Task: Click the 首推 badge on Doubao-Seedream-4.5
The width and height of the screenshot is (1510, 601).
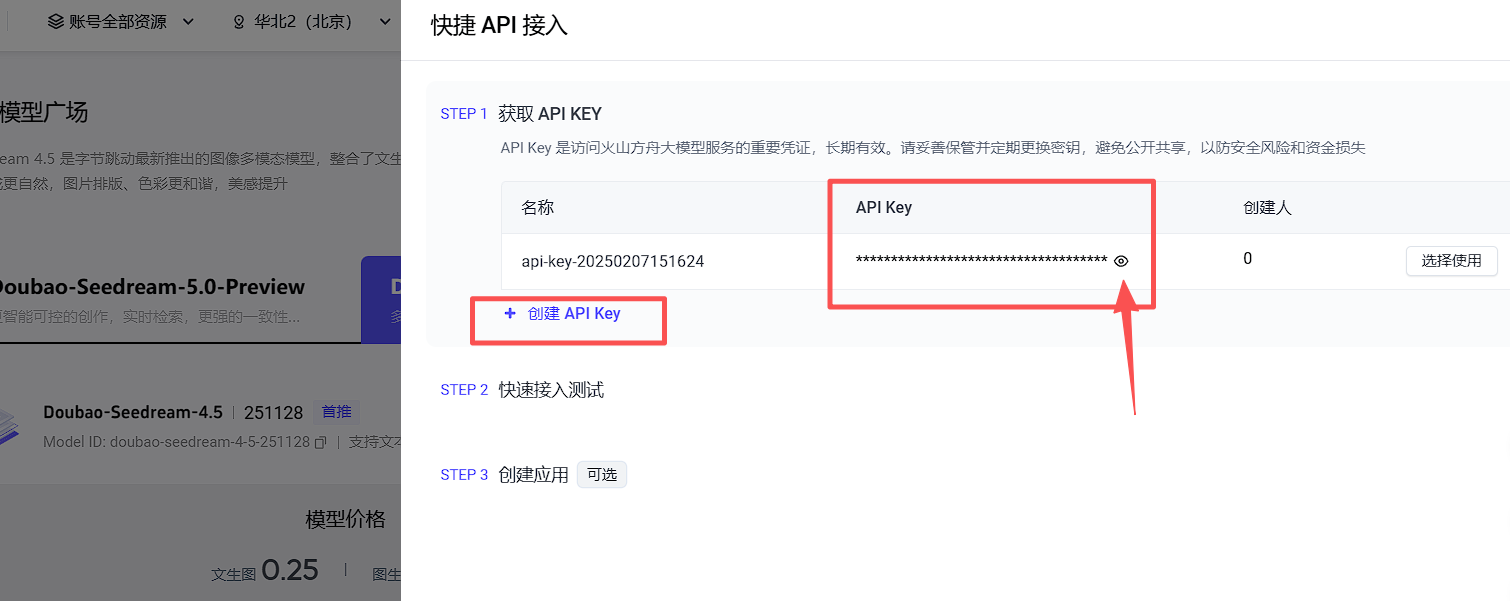Action: coord(336,412)
